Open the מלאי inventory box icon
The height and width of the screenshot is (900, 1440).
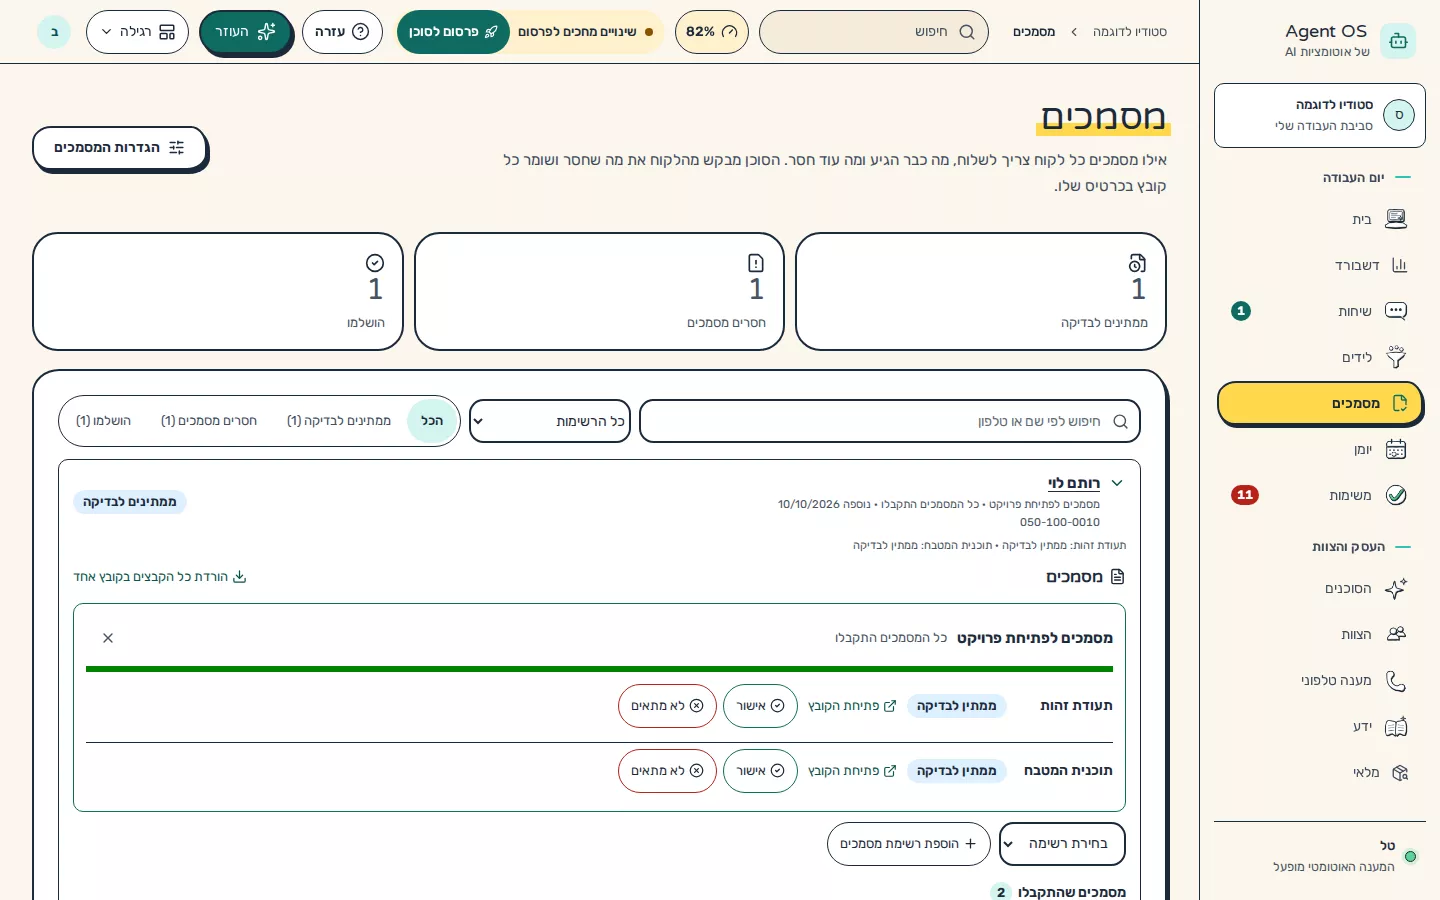click(x=1400, y=773)
